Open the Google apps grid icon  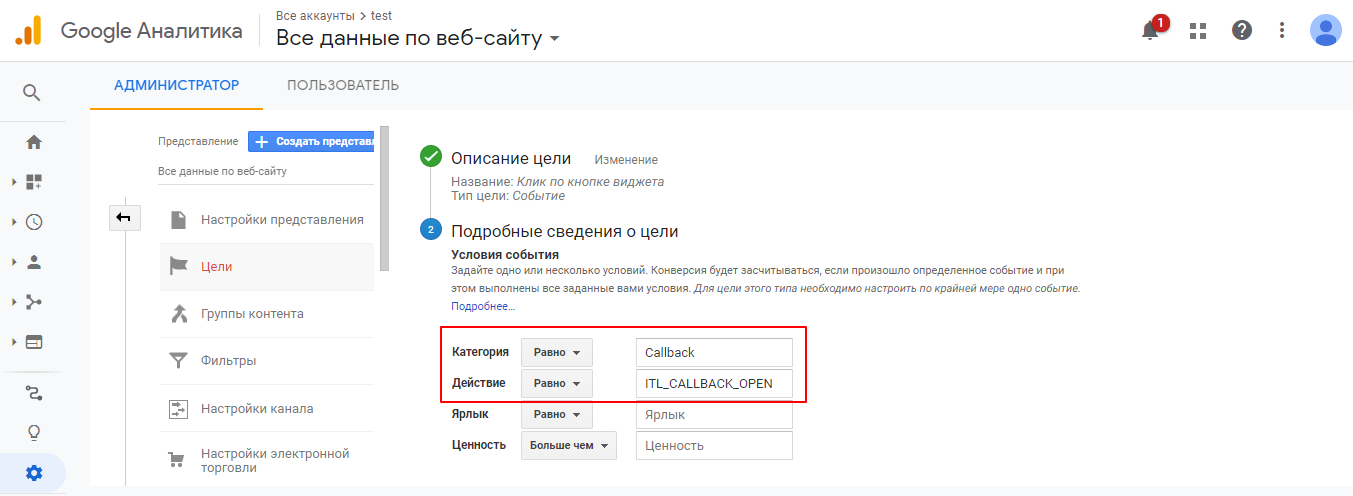coord(1198,31)
